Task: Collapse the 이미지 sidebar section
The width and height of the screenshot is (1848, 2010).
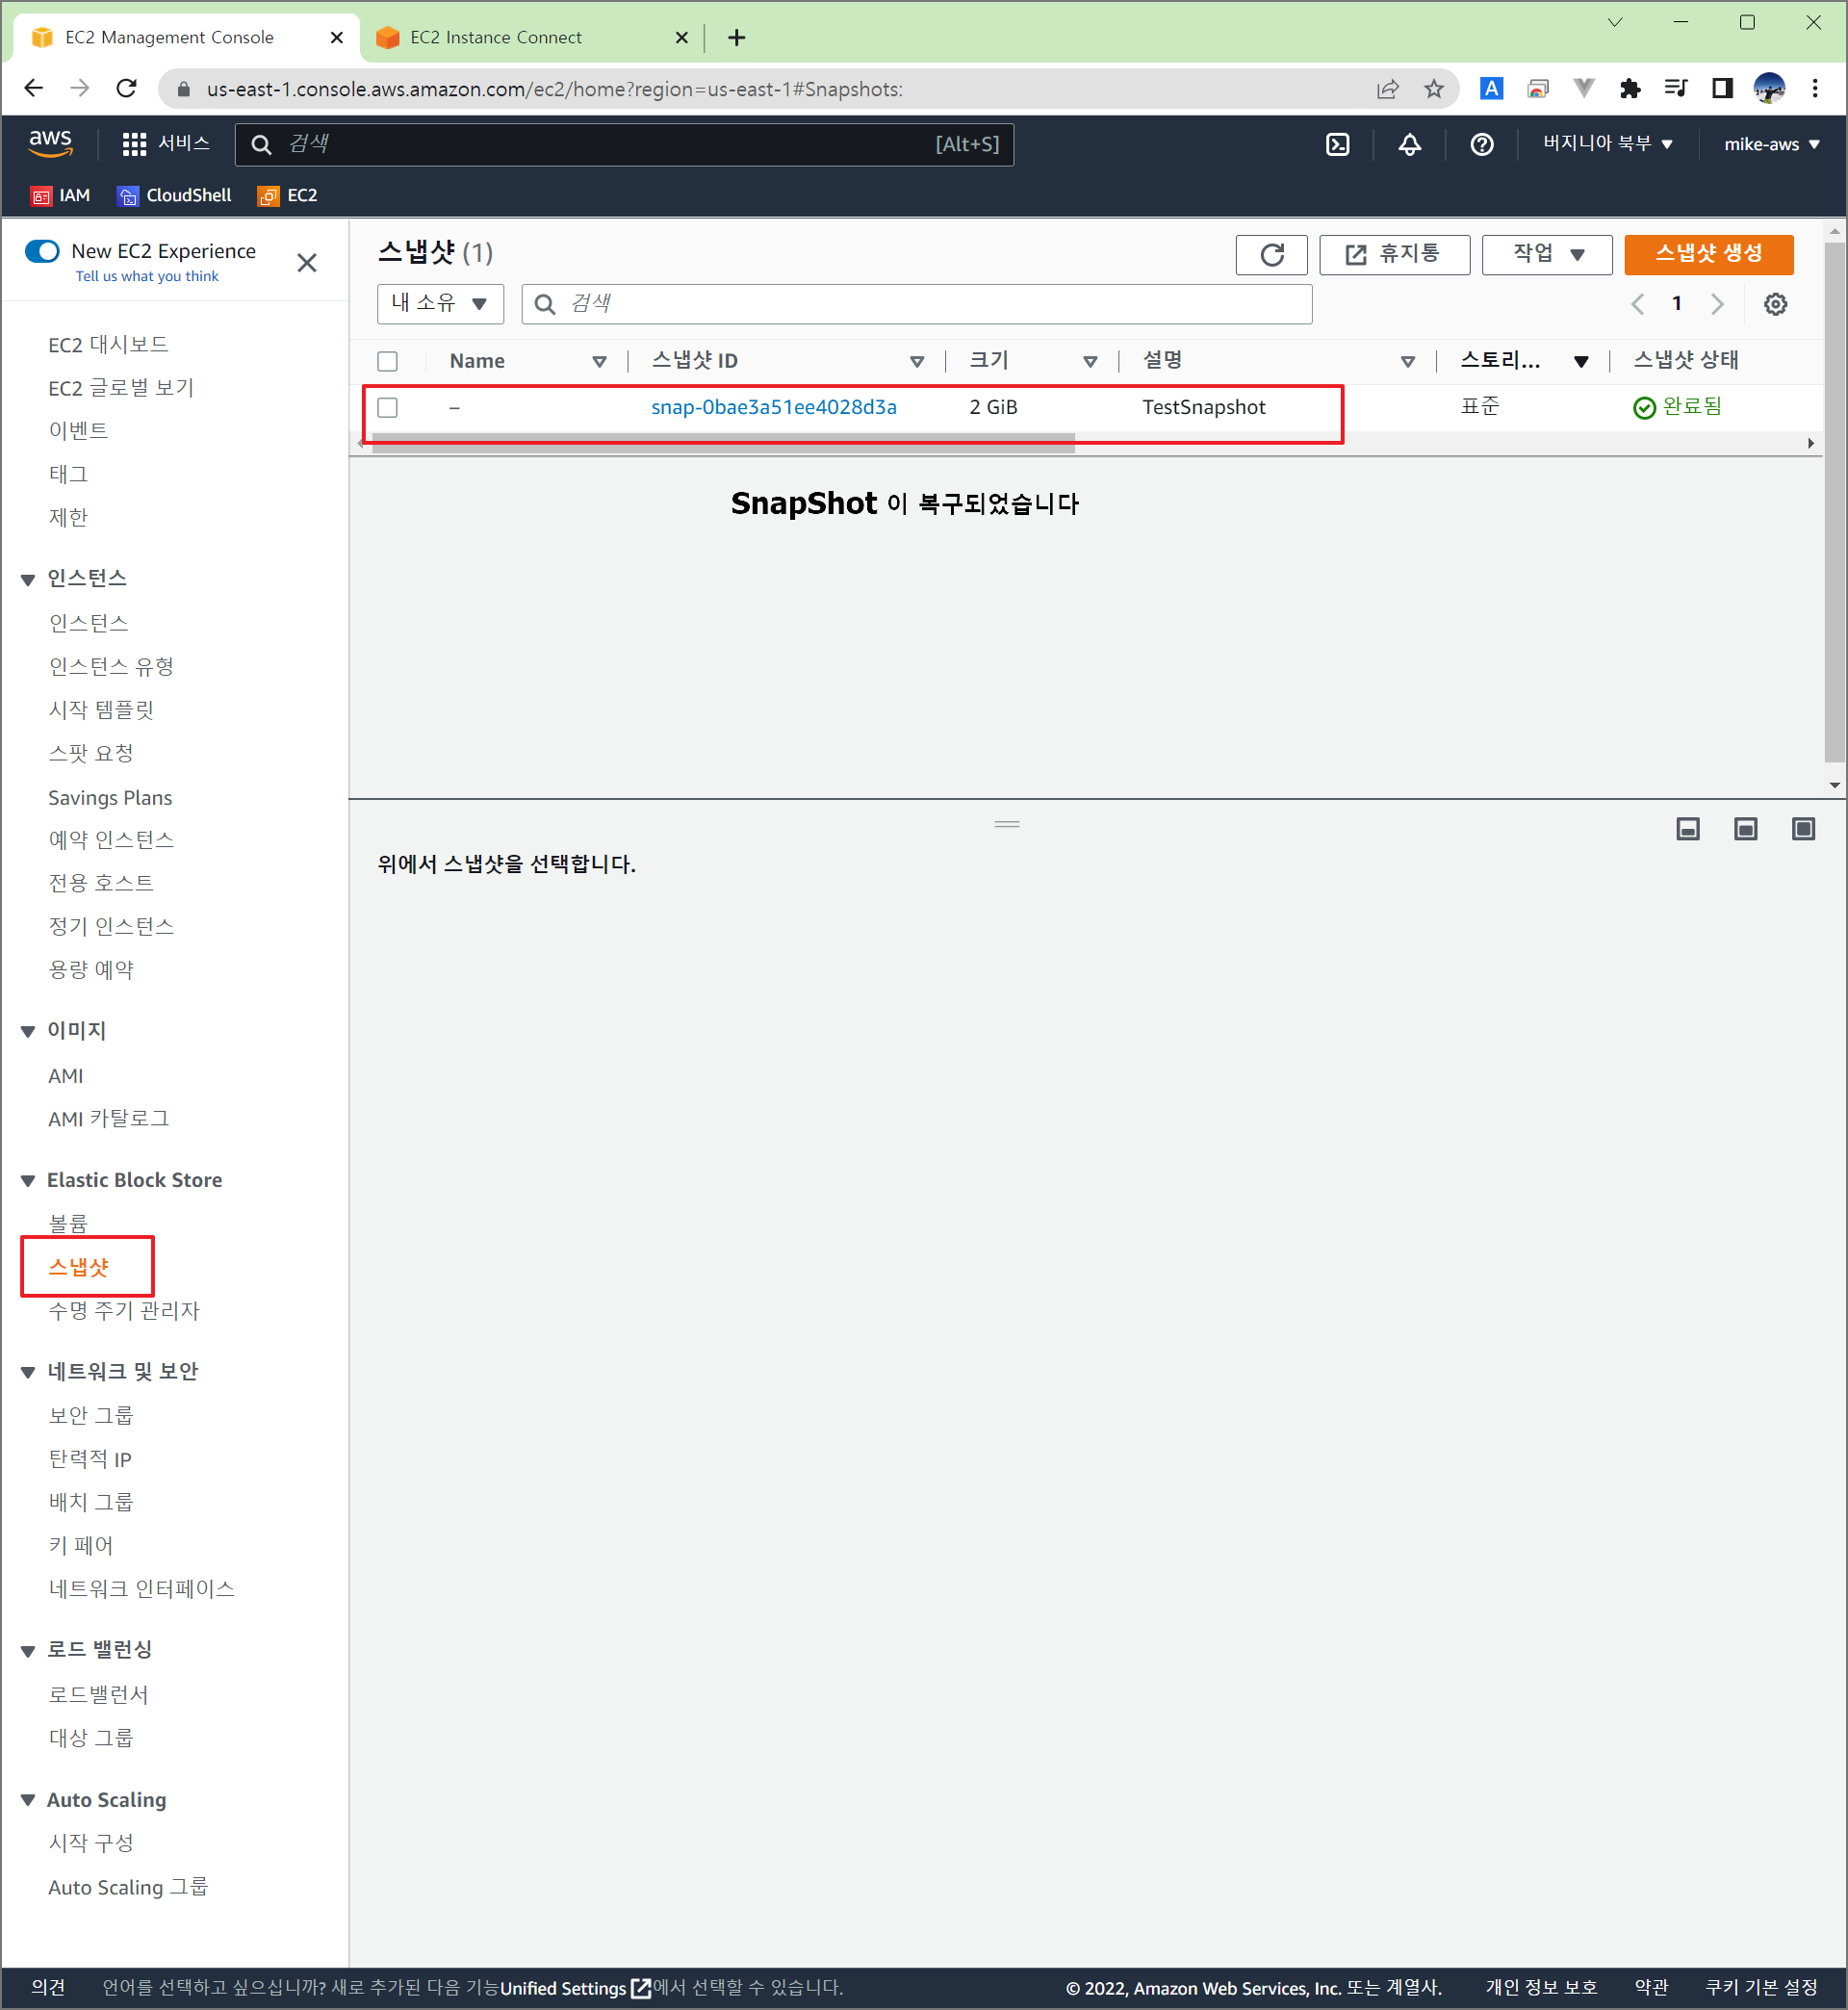Action: point(28,1031)
